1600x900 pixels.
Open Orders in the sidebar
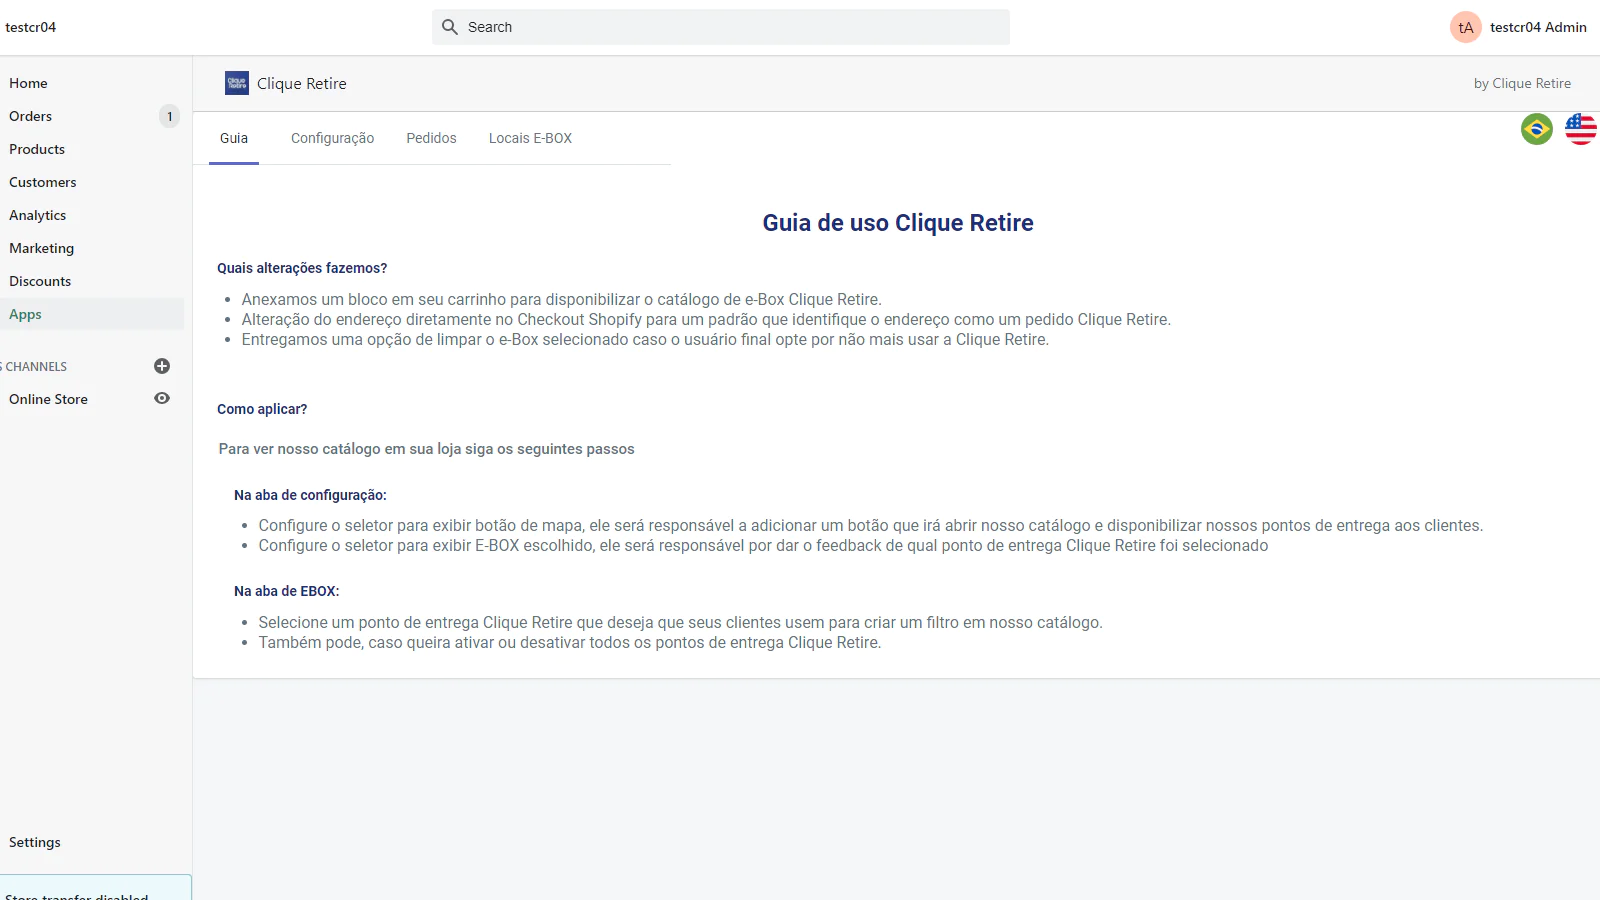[x=30, y=116]
